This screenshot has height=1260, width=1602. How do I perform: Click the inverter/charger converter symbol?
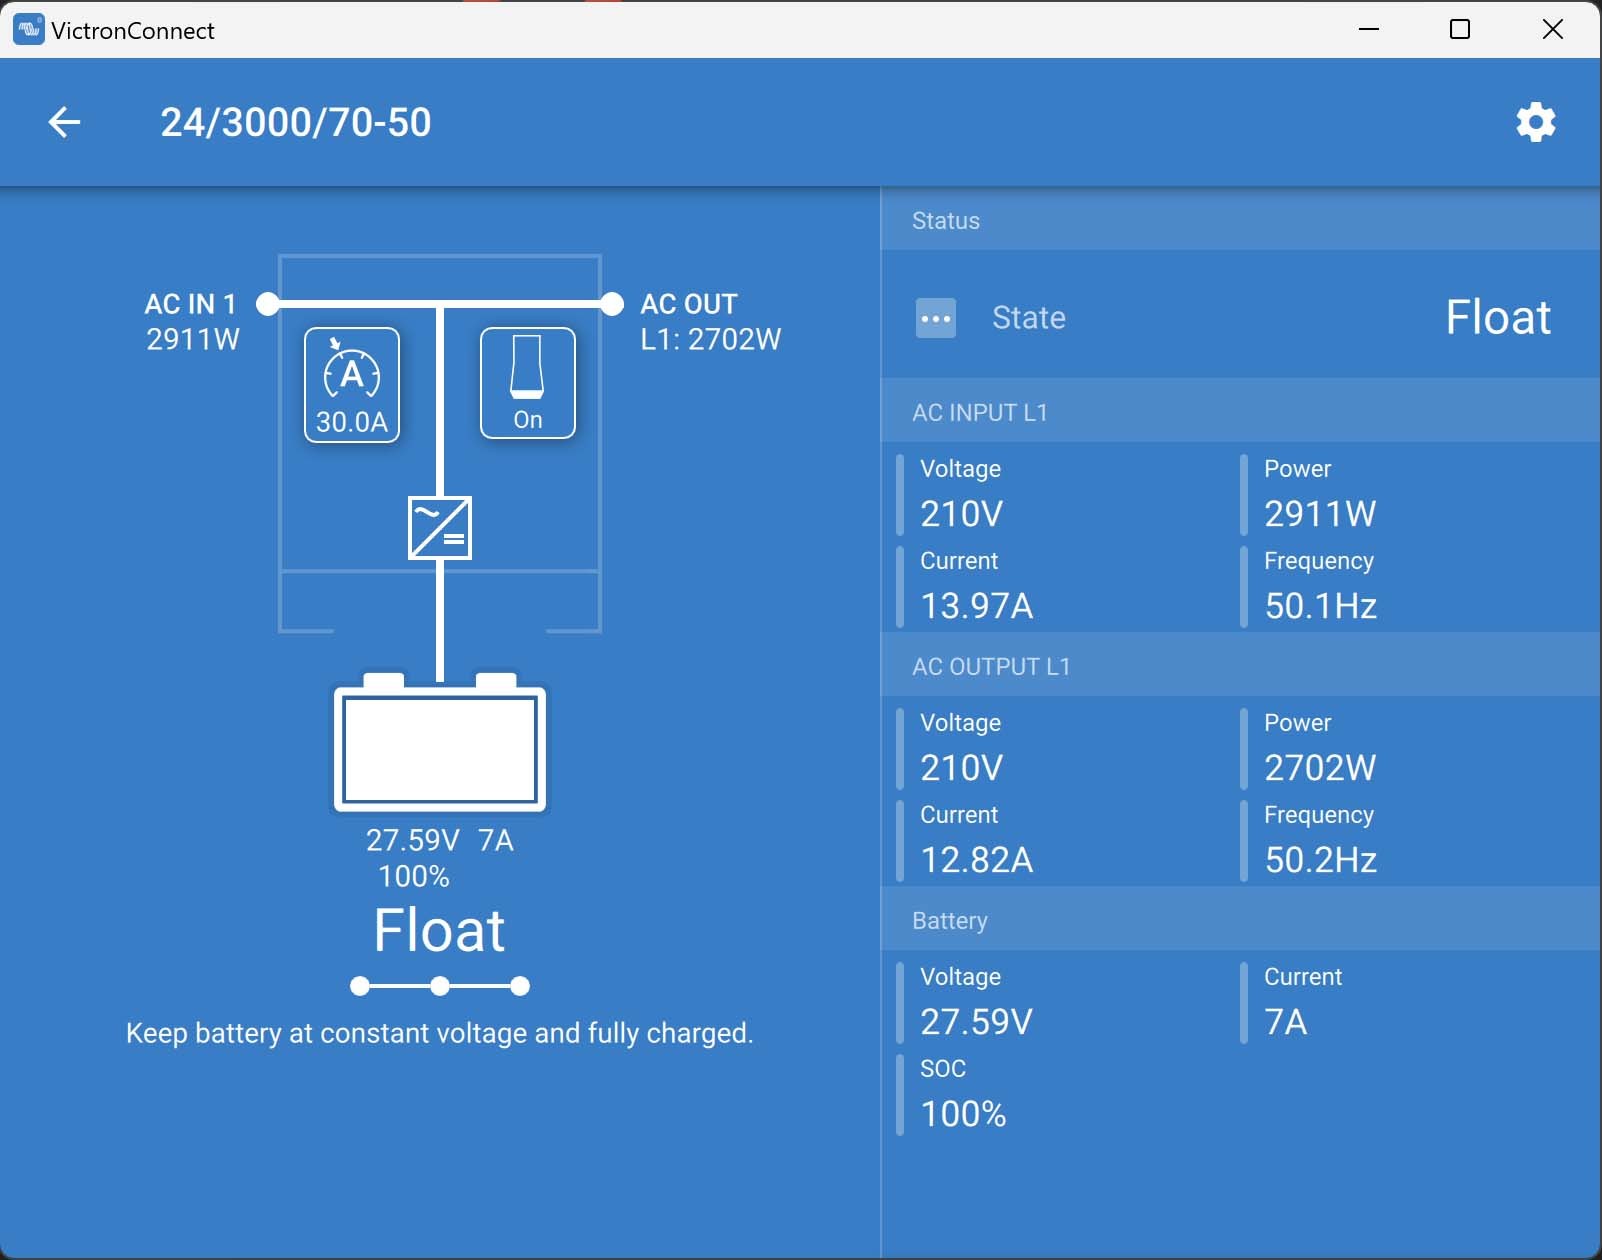pos(440,528)
